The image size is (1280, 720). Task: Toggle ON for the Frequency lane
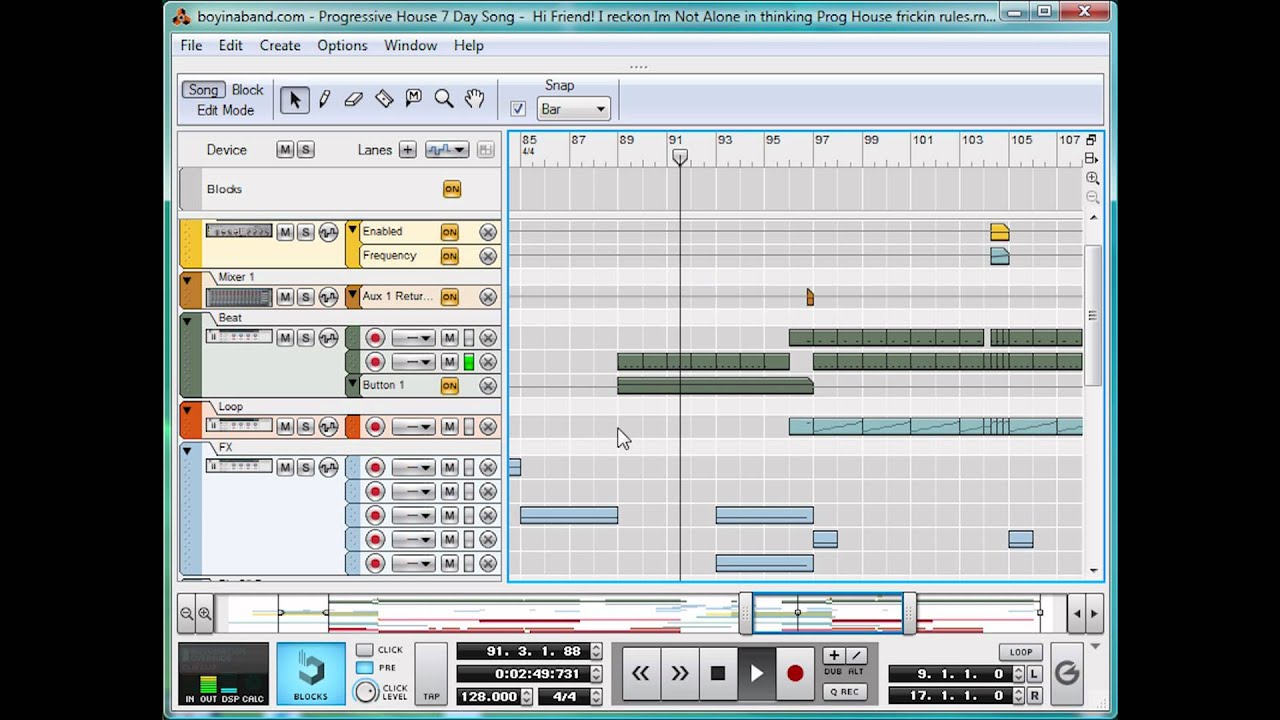[x=450, y=256]
